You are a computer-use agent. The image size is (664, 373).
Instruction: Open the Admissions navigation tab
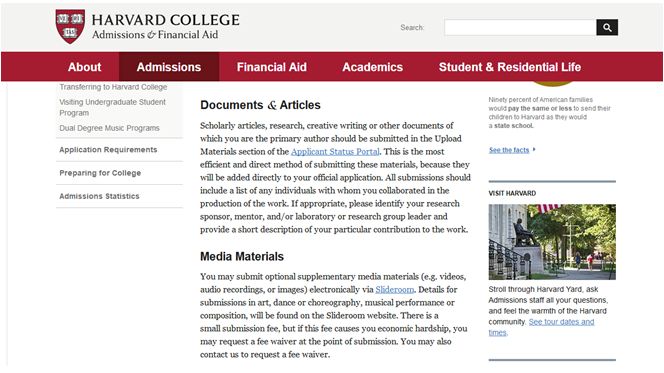(169, 67)
